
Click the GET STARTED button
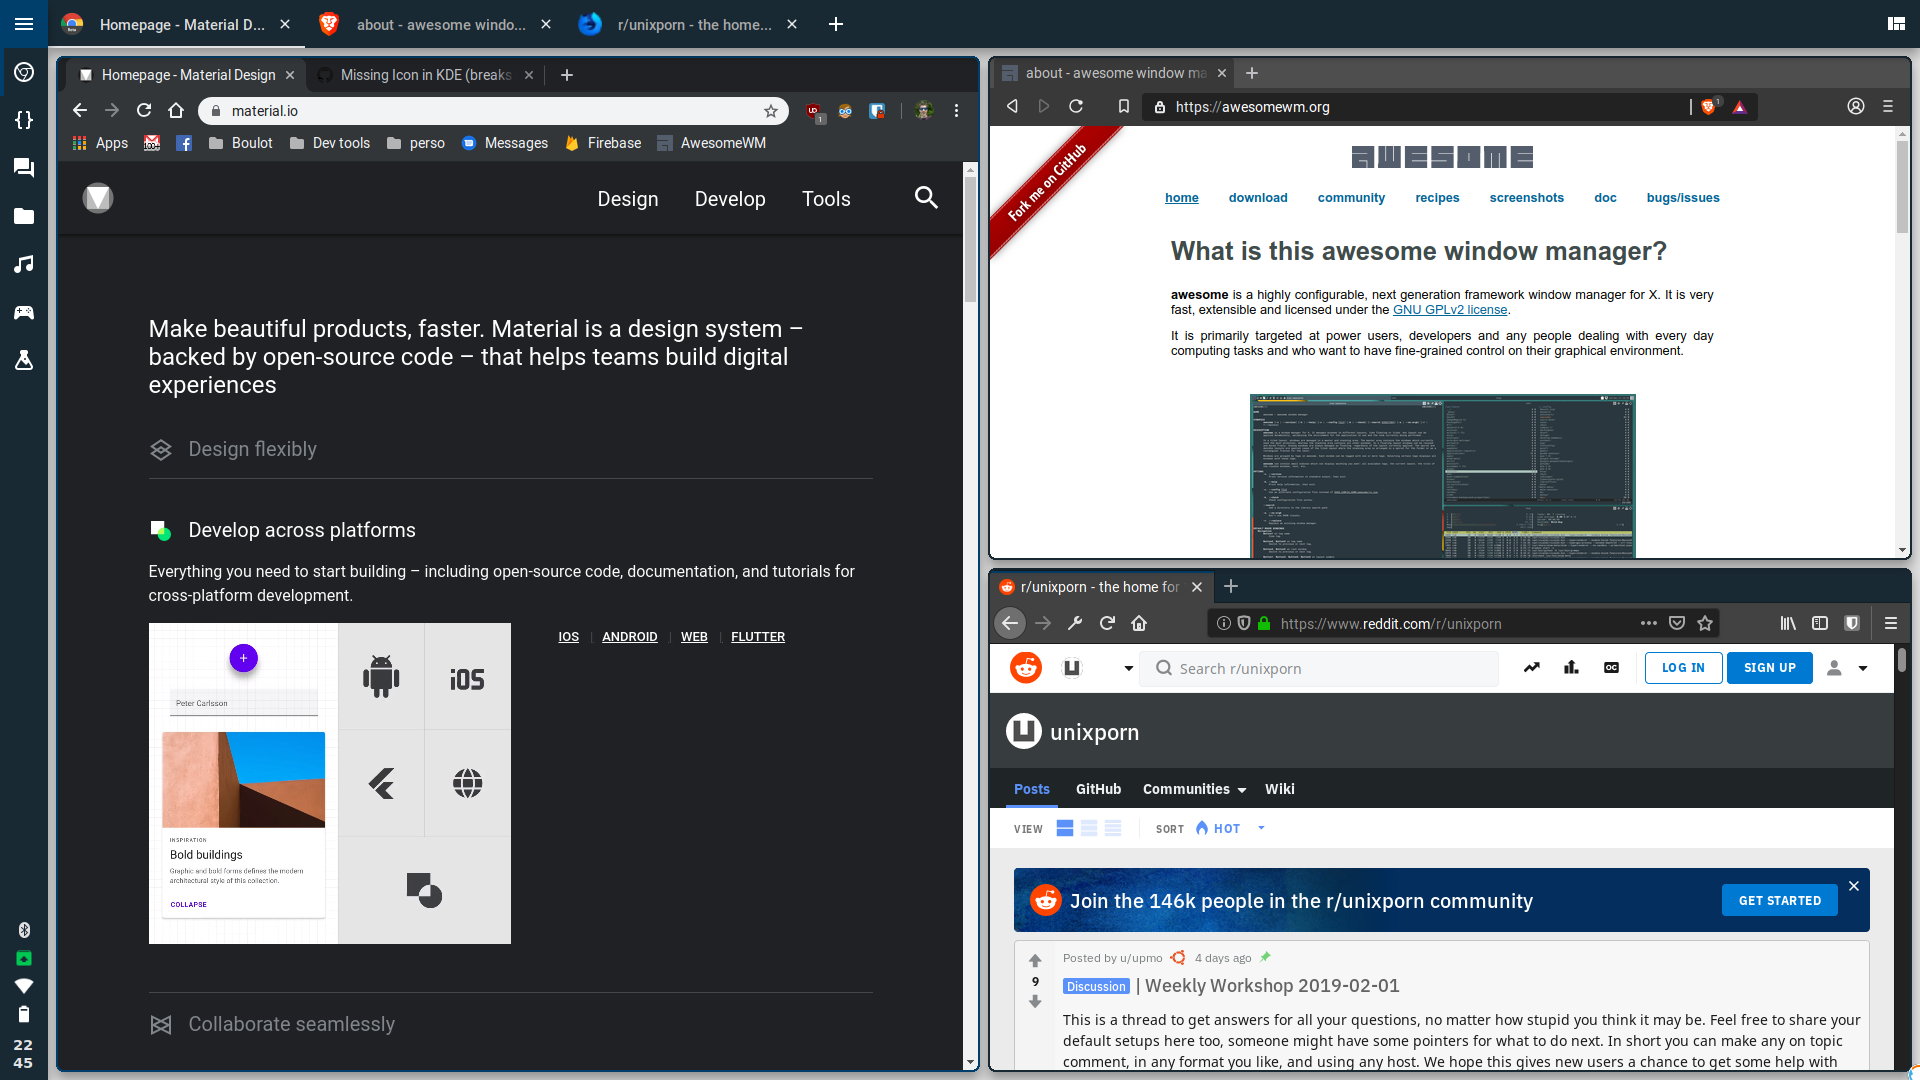coord(1779,900)
